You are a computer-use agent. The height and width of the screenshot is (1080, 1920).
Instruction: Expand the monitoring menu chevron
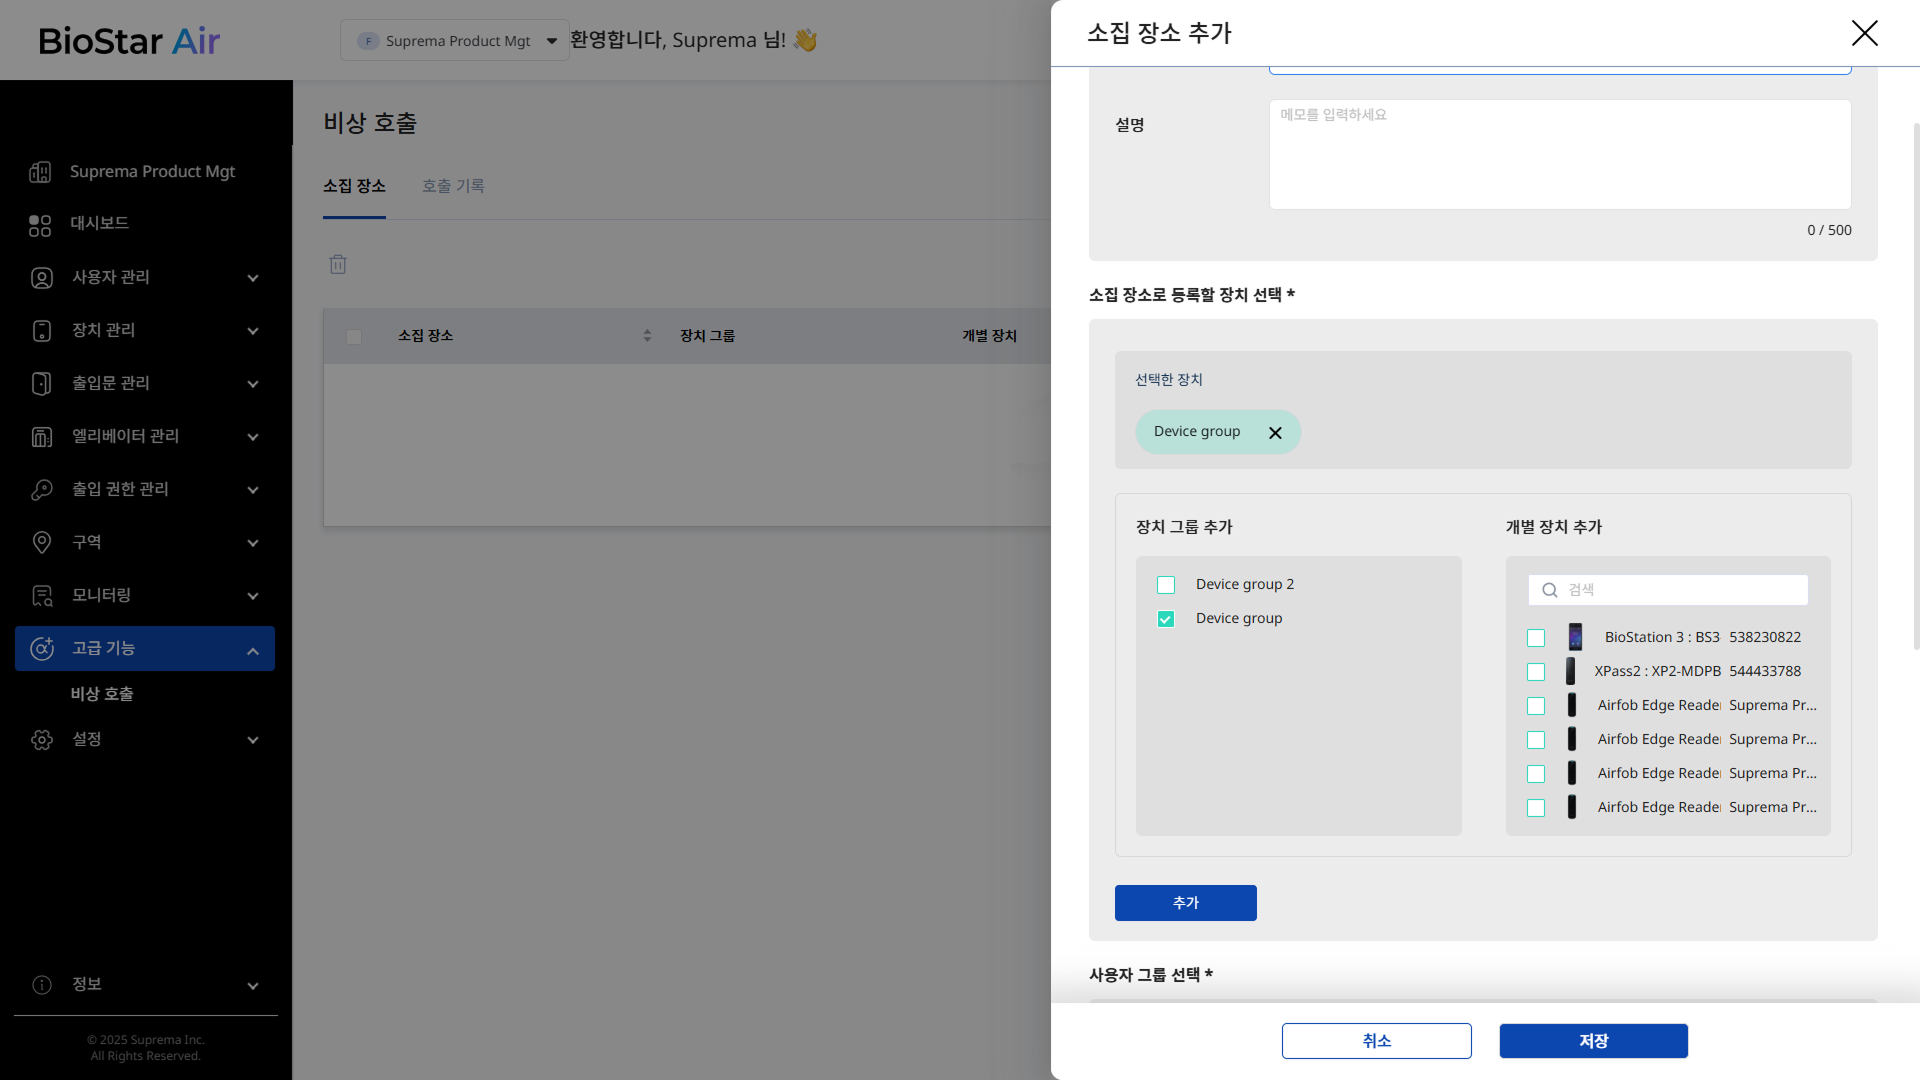[253, 596]
